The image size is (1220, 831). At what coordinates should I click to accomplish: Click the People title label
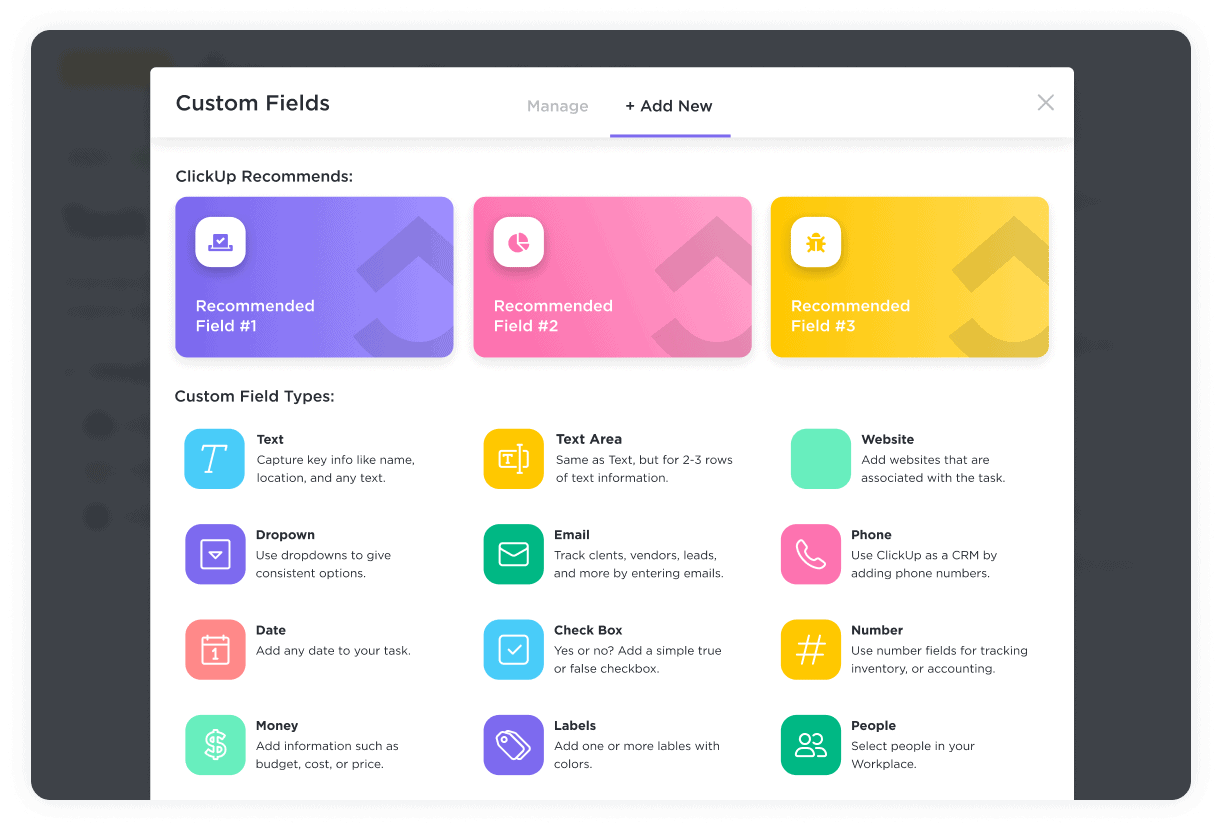(x=873, y=726)
